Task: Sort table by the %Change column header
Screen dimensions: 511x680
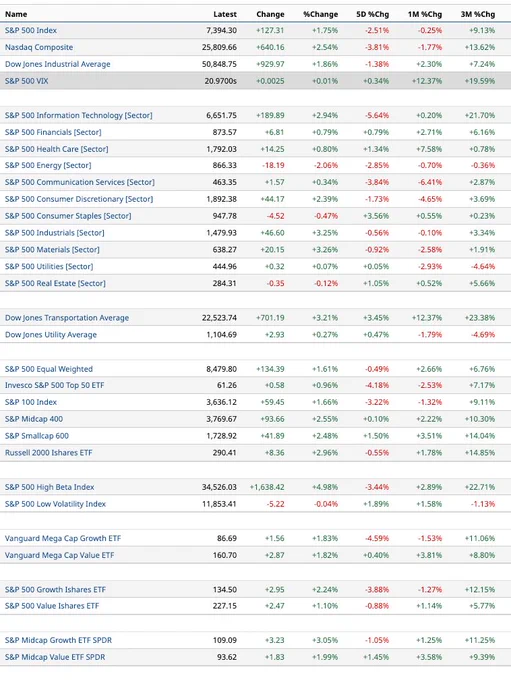Action: tap(321, 14)
